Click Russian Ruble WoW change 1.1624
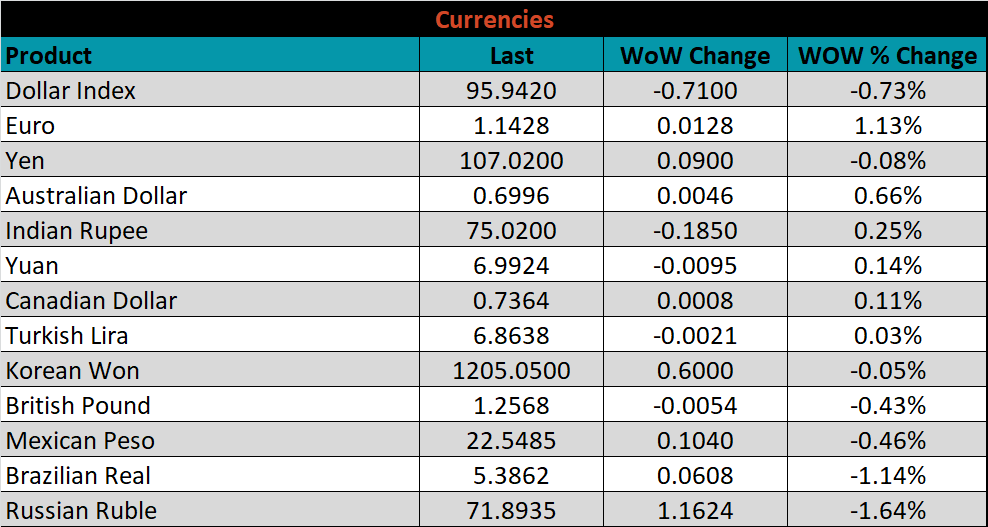The width and height of the screenshot is (988, 527). (695, 511)
